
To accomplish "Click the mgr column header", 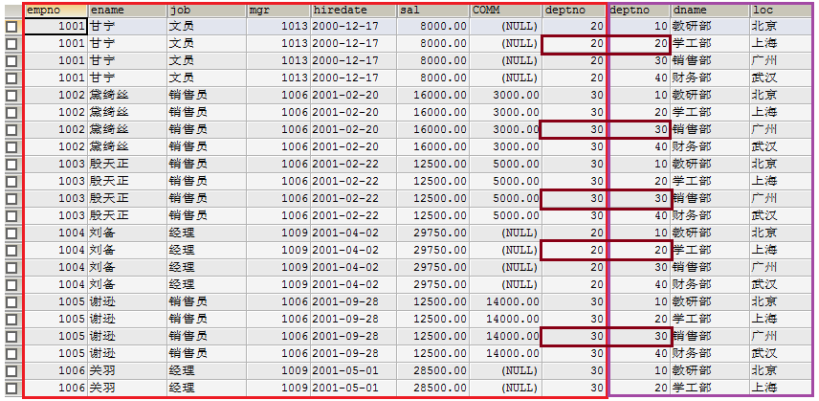I will (x=278, y=10).
